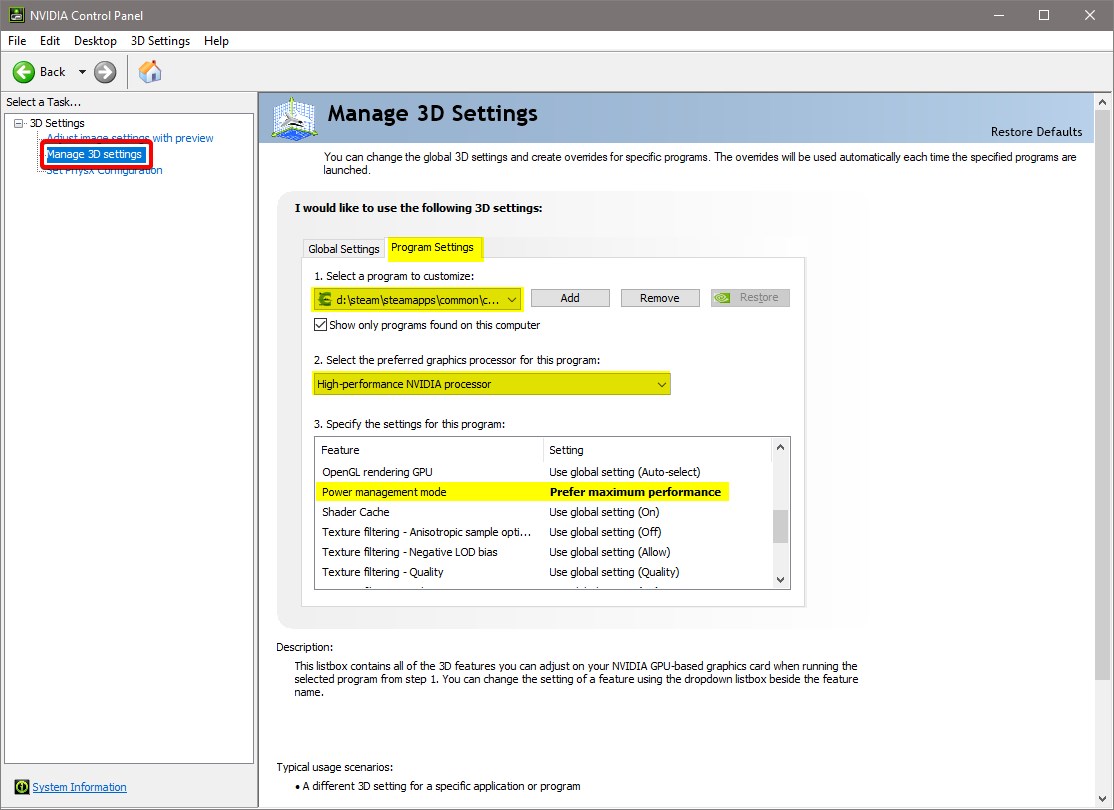Viewport: 1114px width, 810px height.
Task: Minimize the NVIDIA Control Panel window
Action: (998, 15)
